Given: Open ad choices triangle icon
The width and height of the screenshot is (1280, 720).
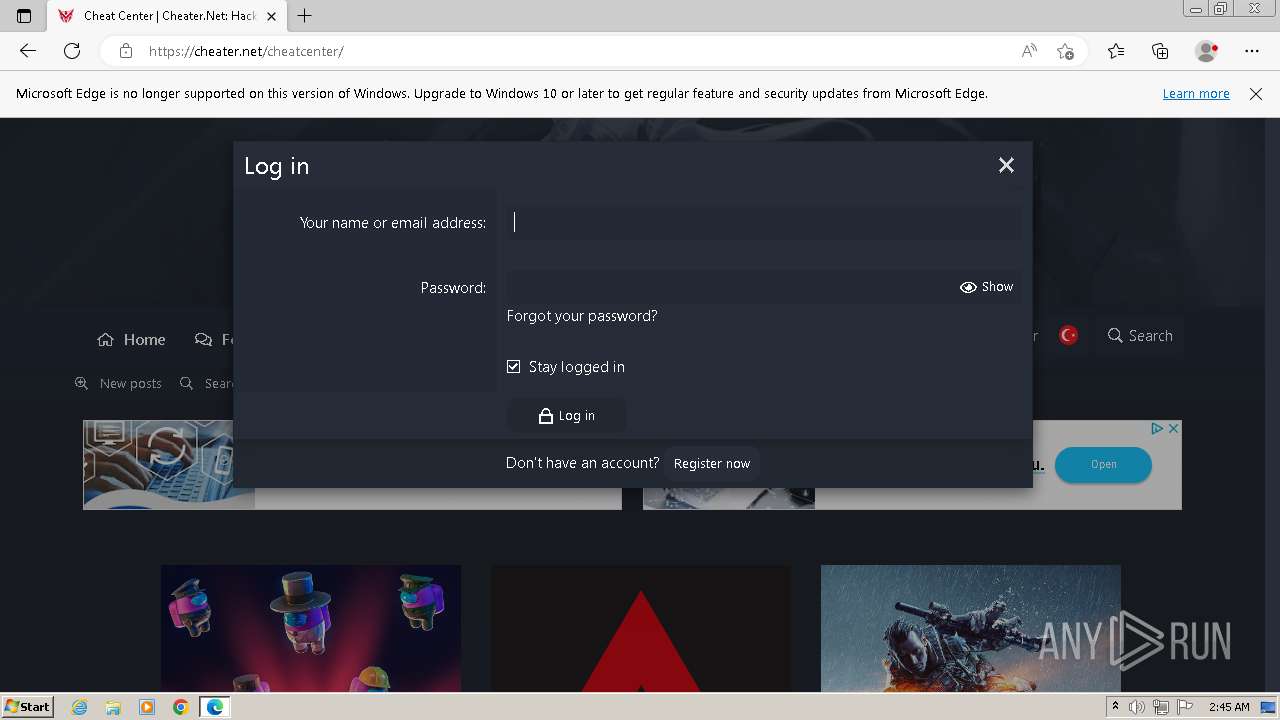Looking at the screenshot, I should coord(1157,428).
